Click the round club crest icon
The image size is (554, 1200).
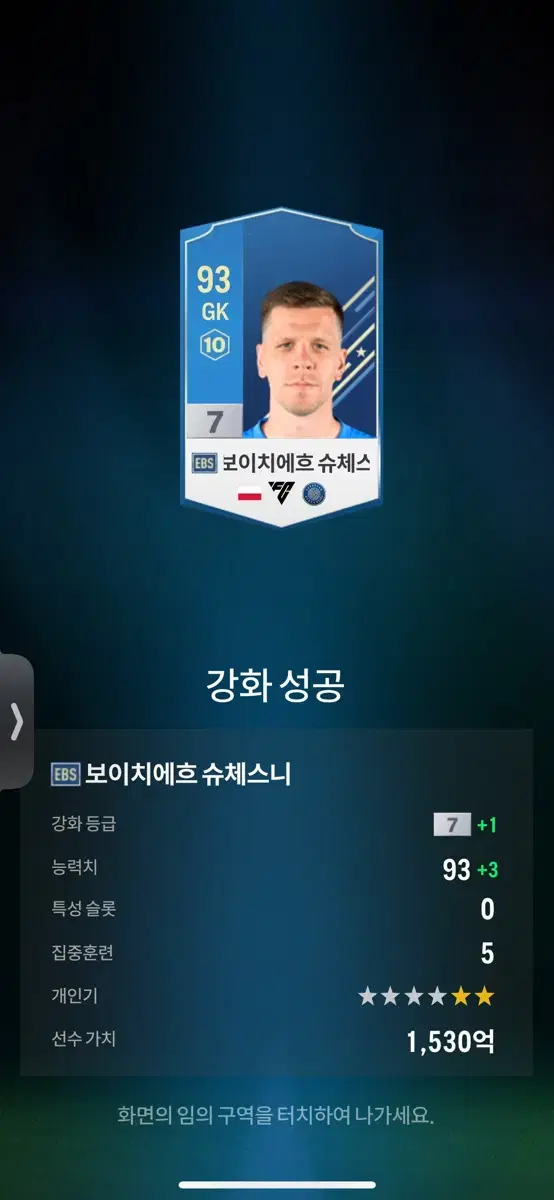click(314, 493)
